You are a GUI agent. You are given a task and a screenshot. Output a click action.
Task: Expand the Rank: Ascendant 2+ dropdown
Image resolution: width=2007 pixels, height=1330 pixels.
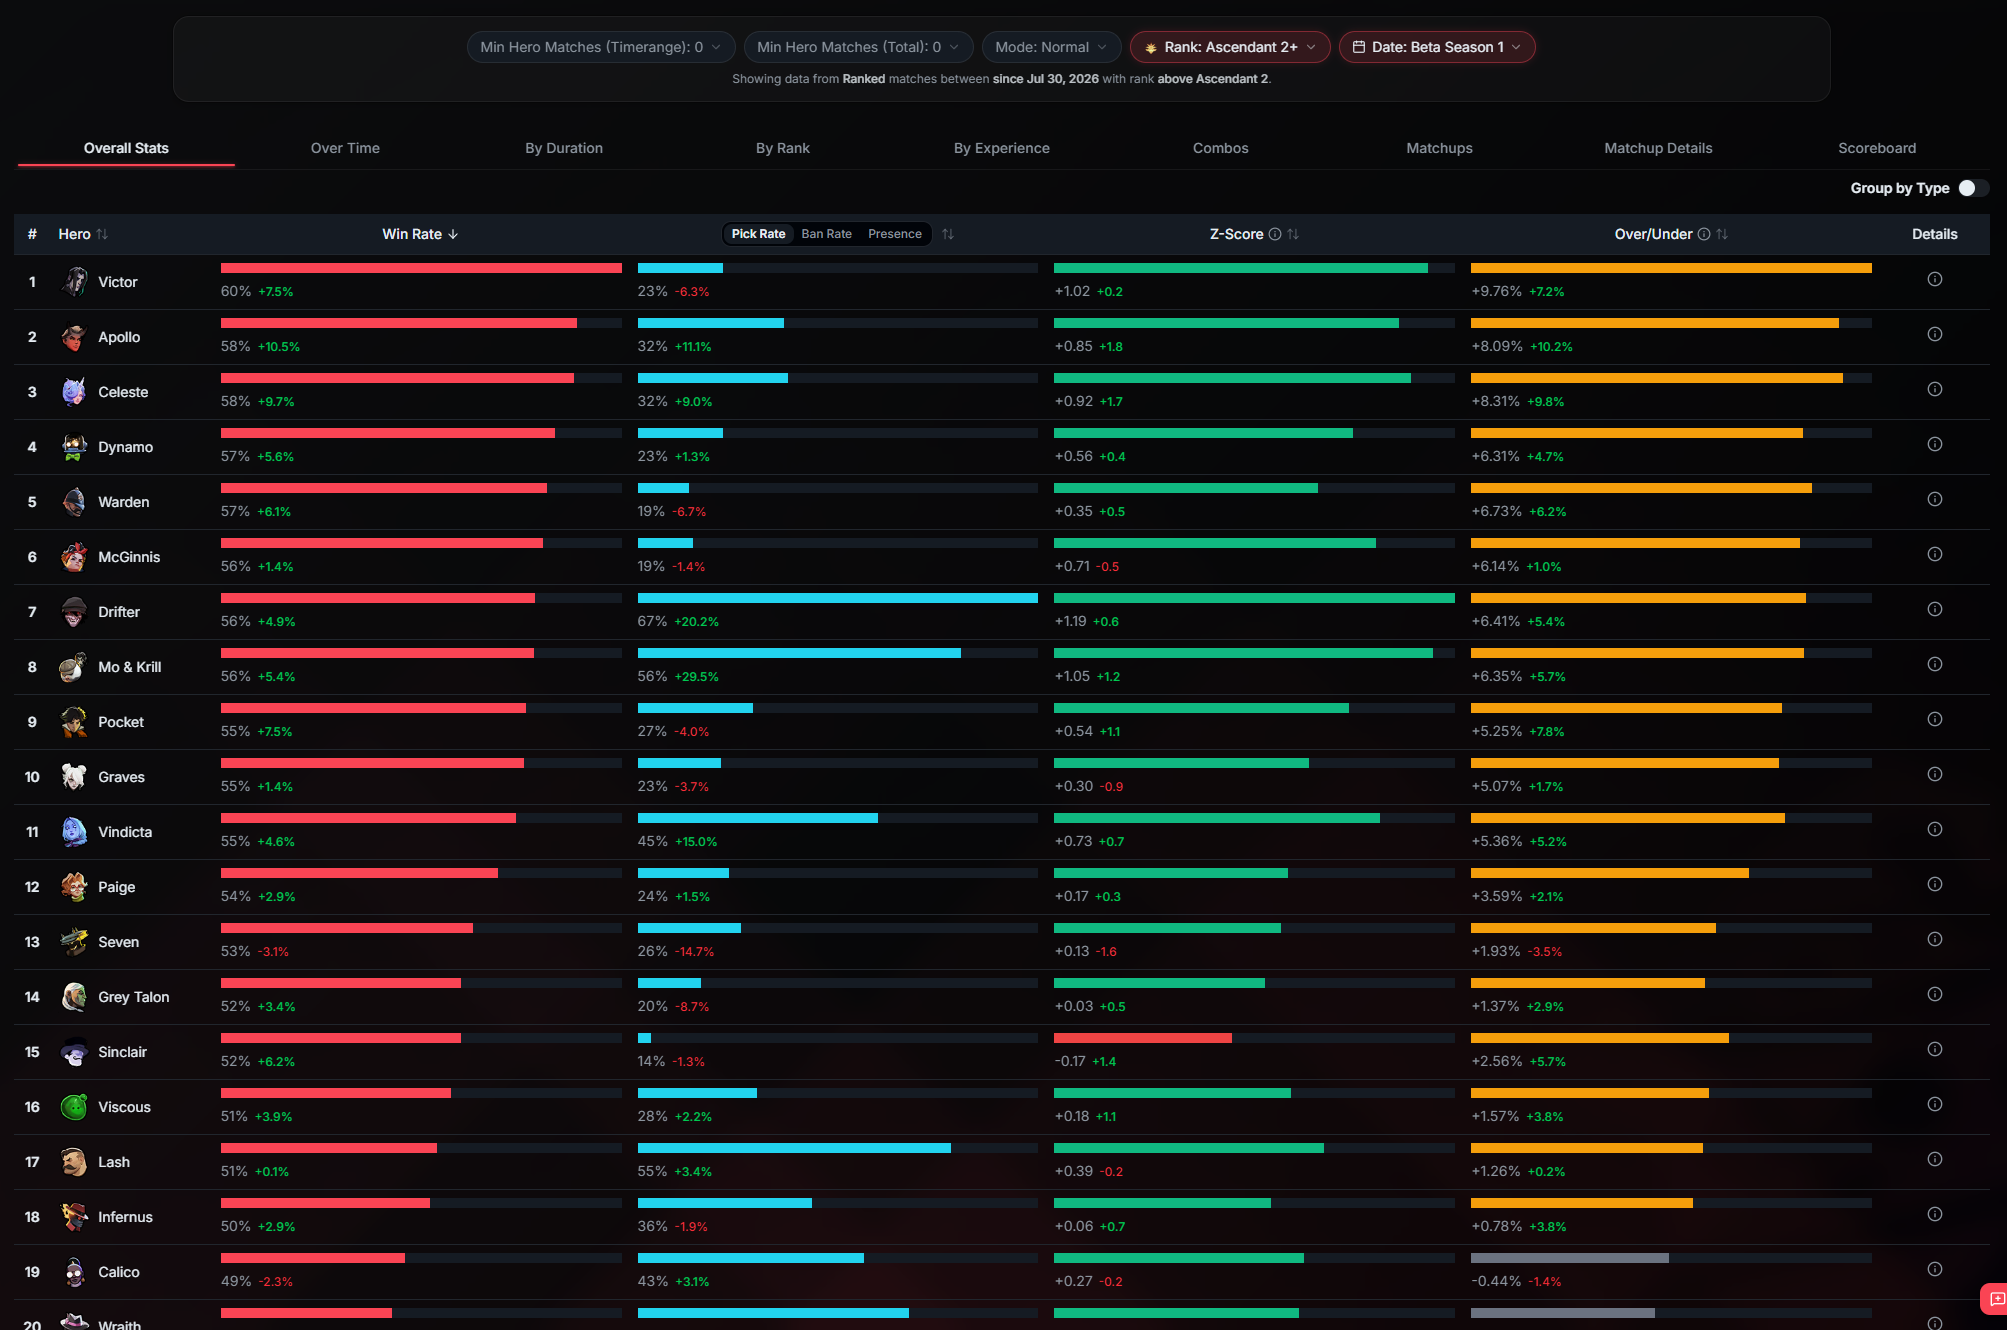(x=1229, y=47)
